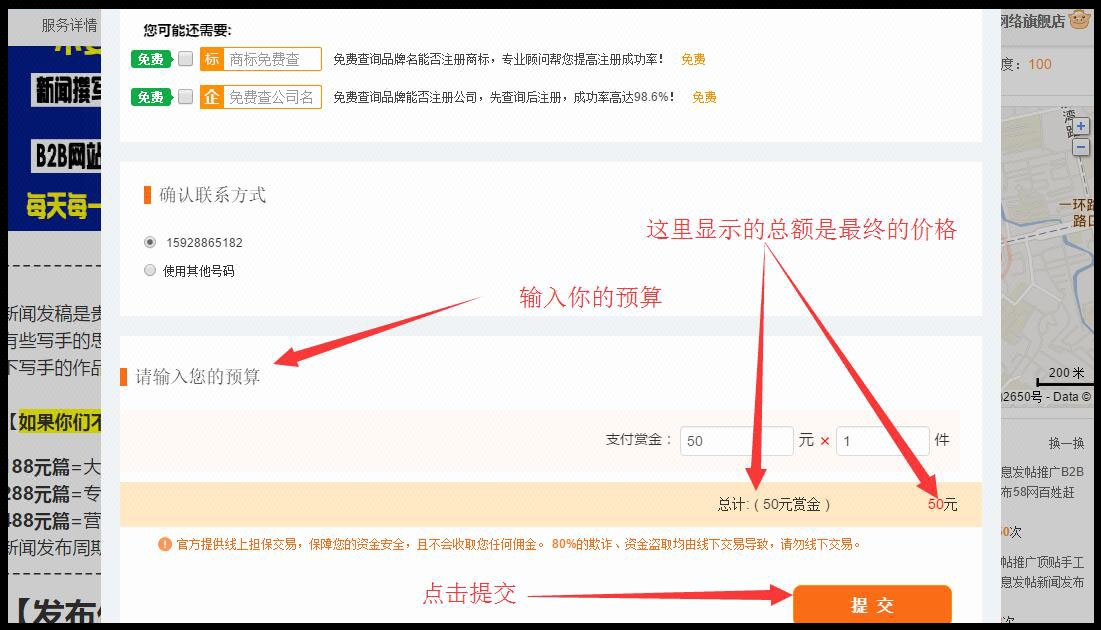Click the map zoom in plus button
Screen dimensions: 1101x630
click(x=1081, y=127)
